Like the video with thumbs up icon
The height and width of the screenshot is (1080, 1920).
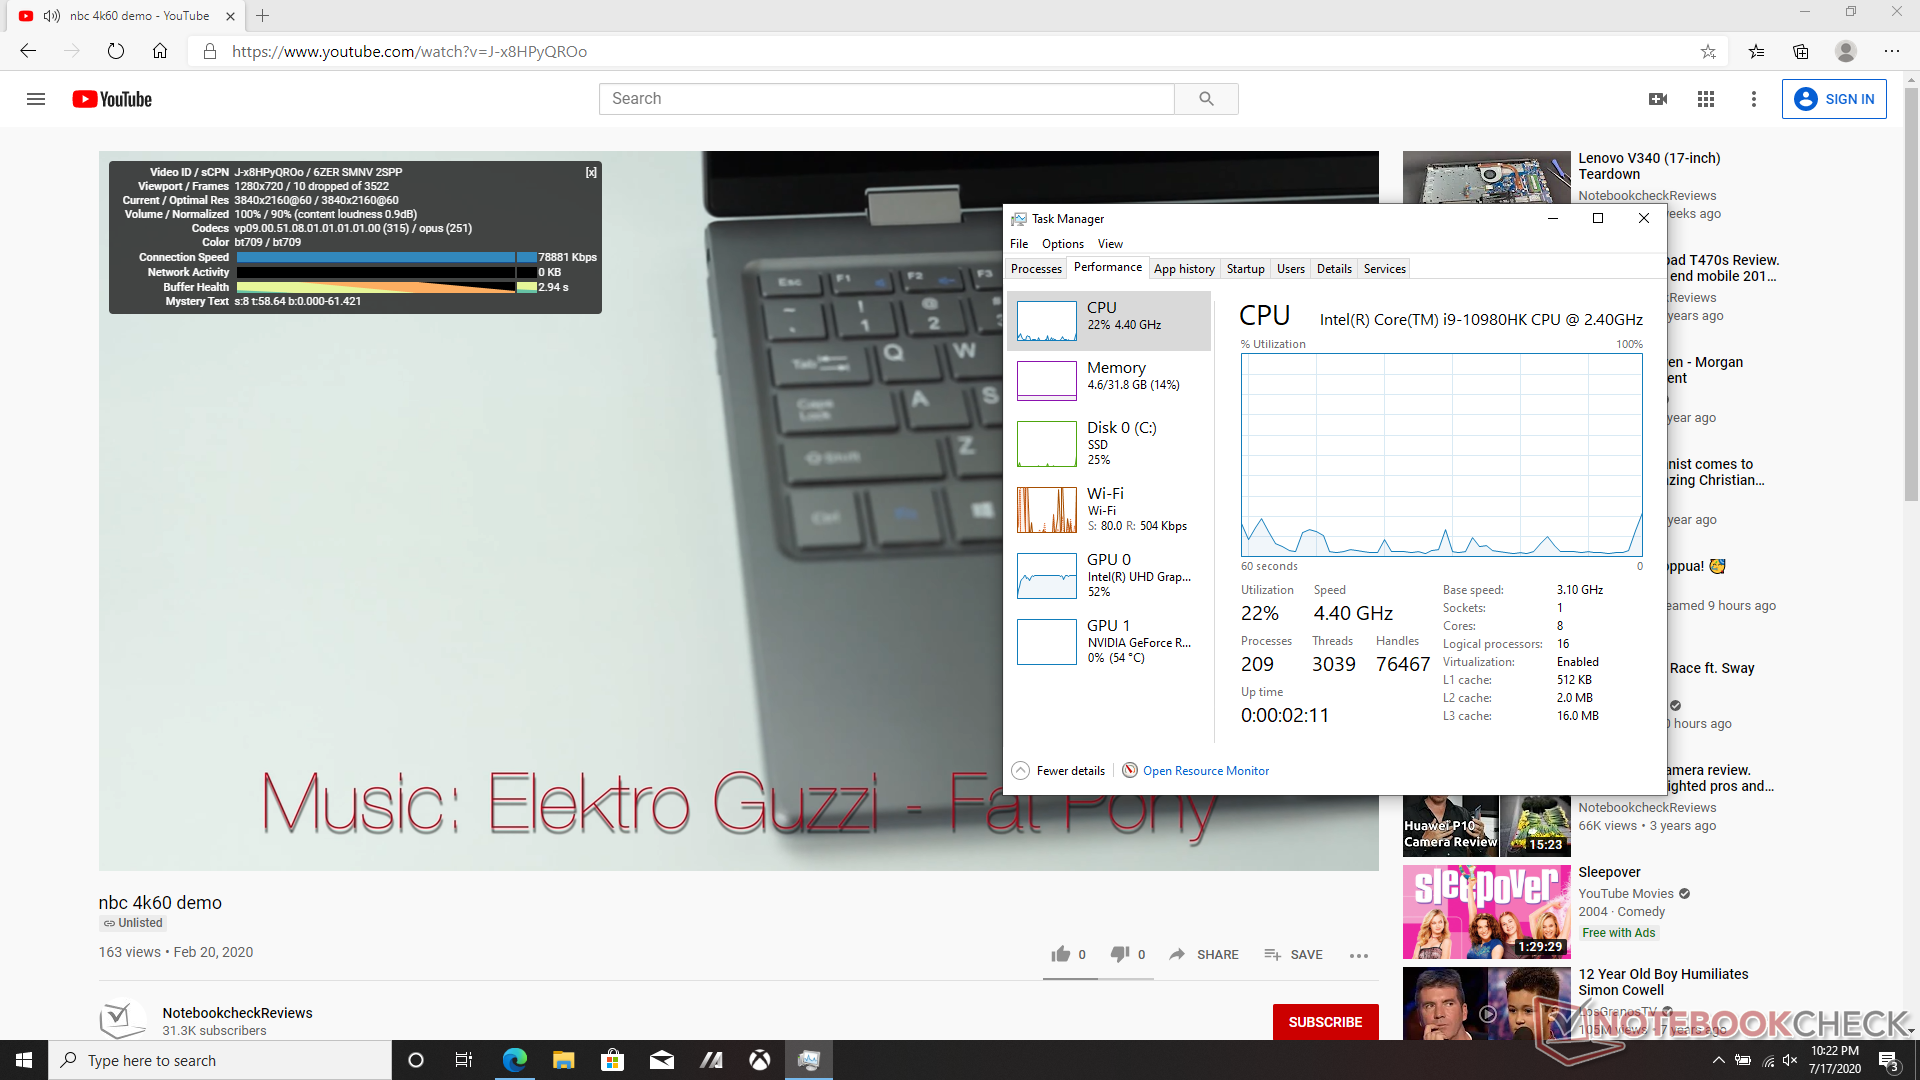click(x=1061, y=954)
